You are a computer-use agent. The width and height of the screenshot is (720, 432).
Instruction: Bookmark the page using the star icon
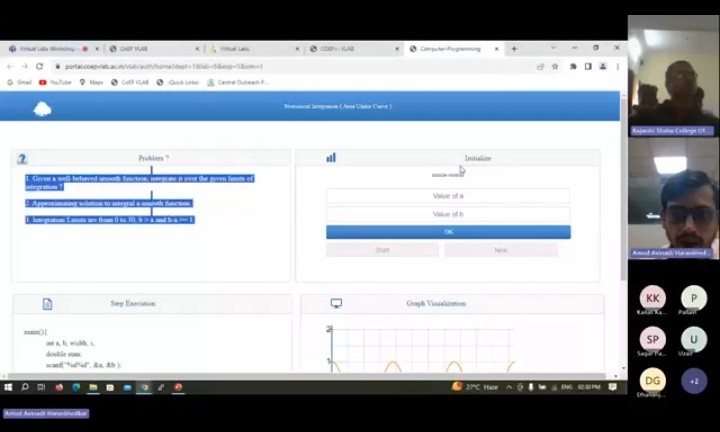point(556,66)
